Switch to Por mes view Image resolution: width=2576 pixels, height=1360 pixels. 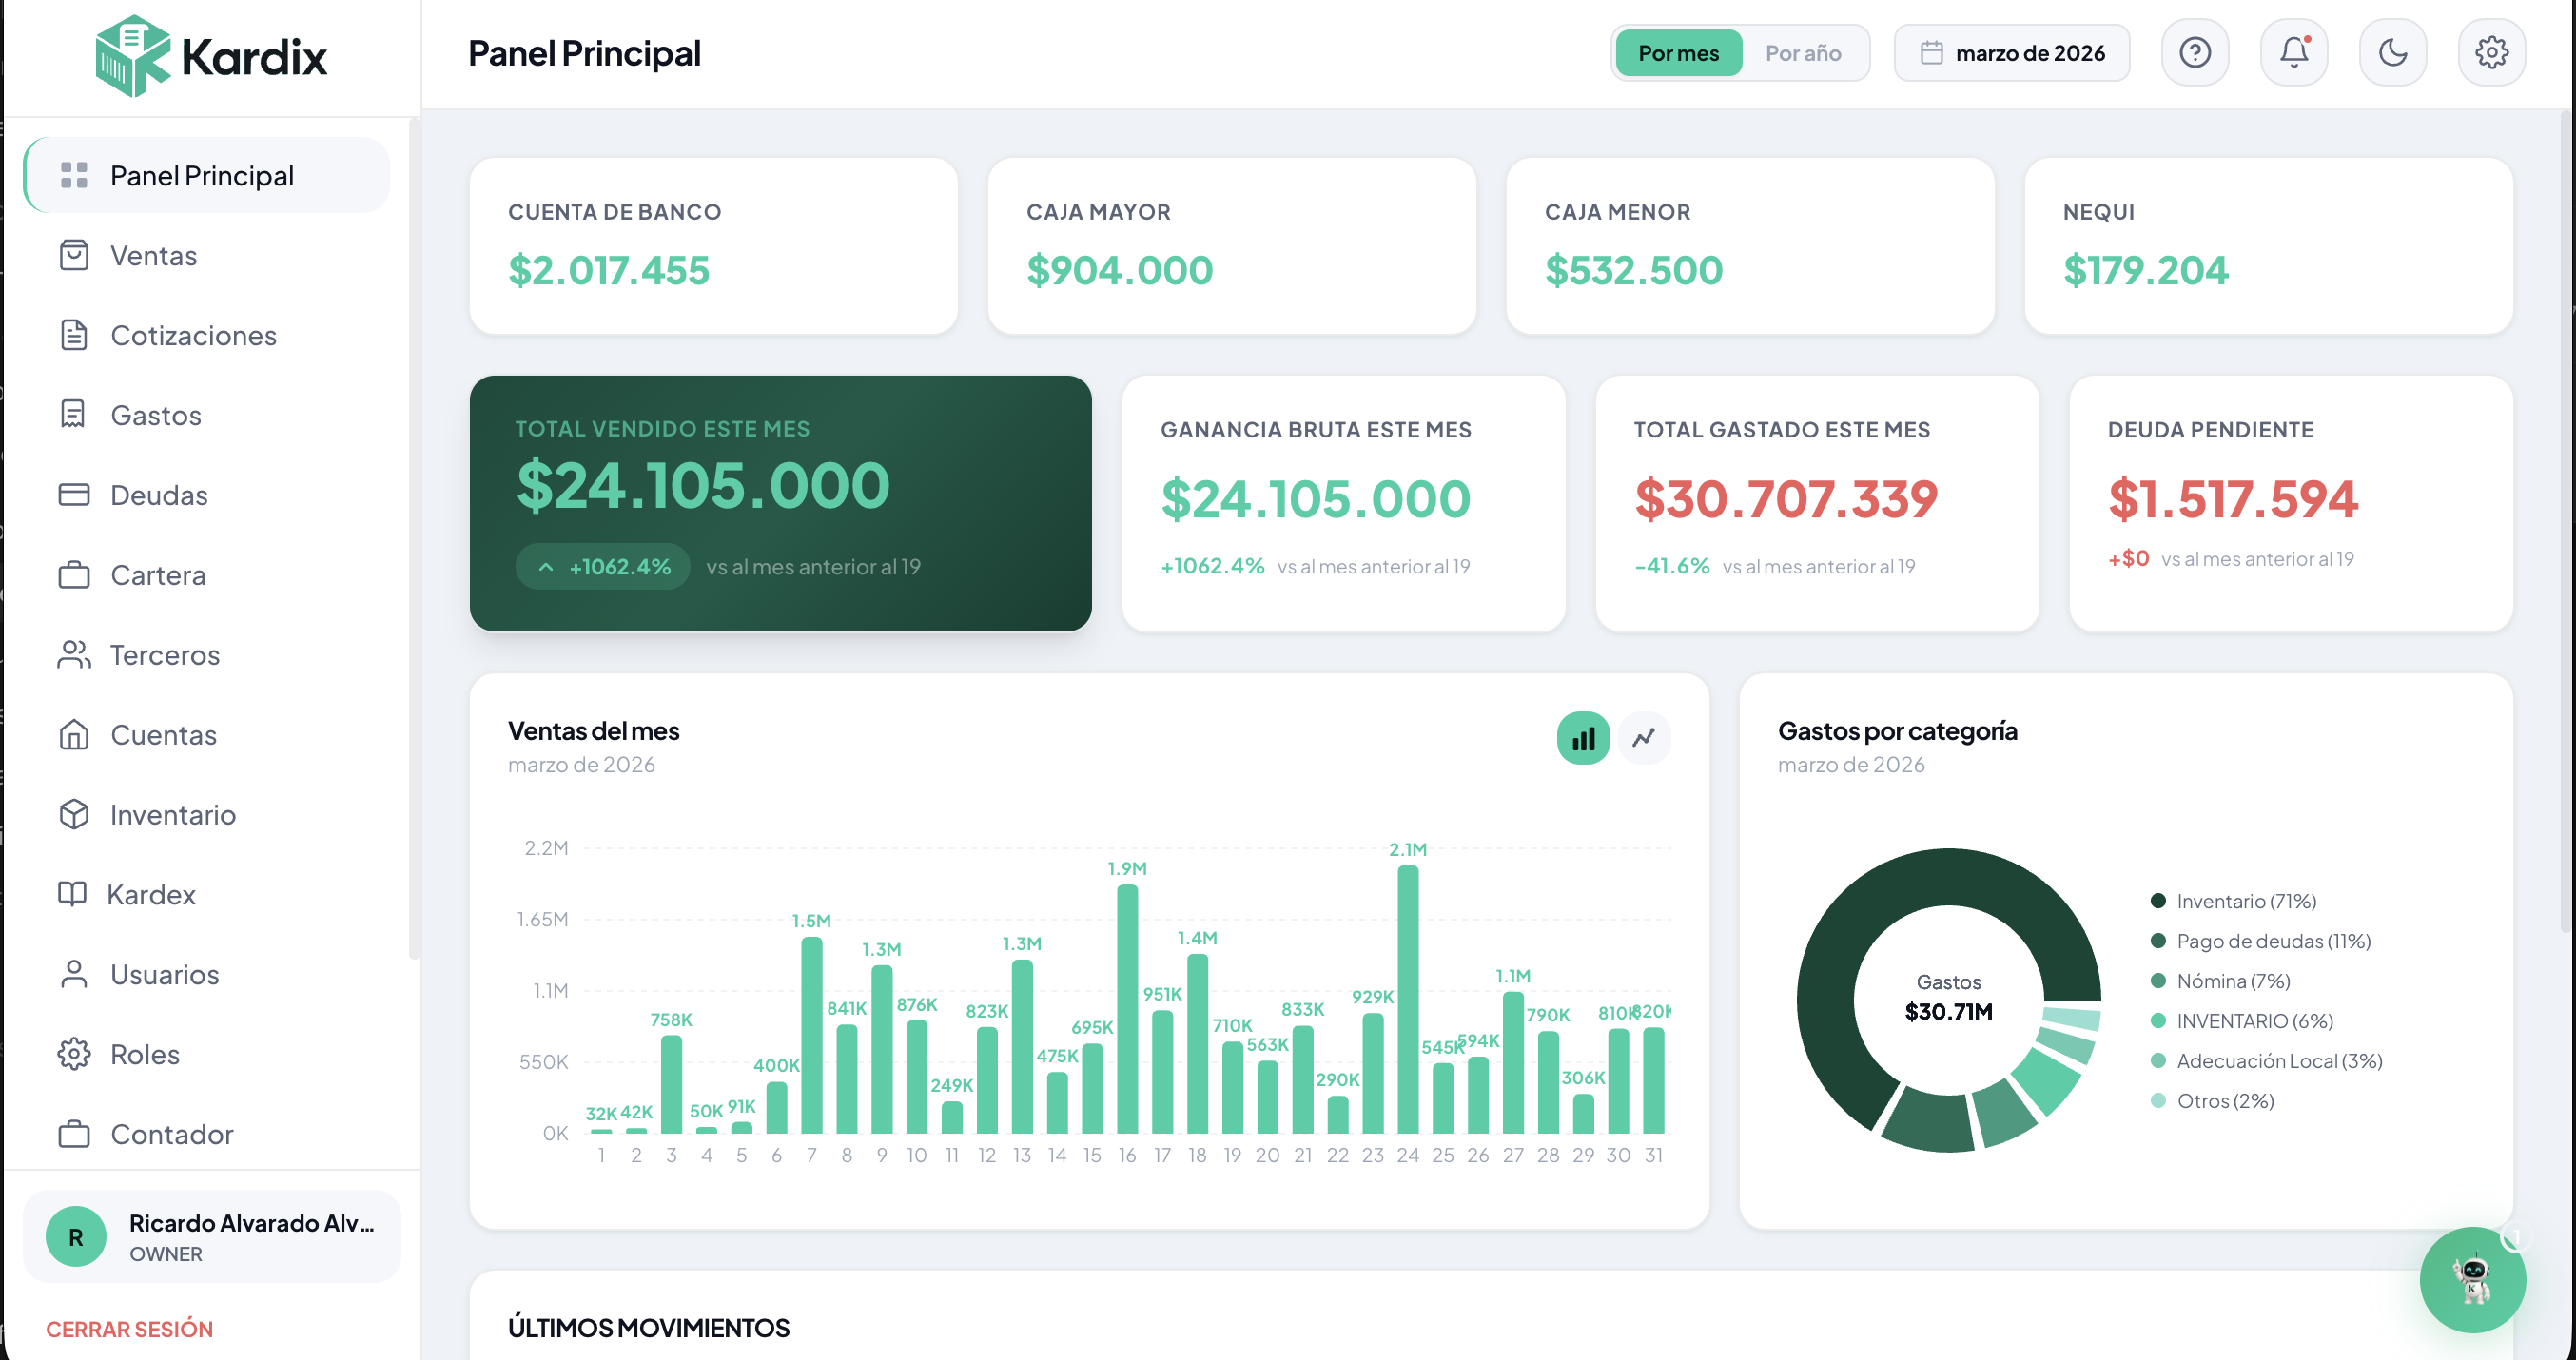(1678, 53)
